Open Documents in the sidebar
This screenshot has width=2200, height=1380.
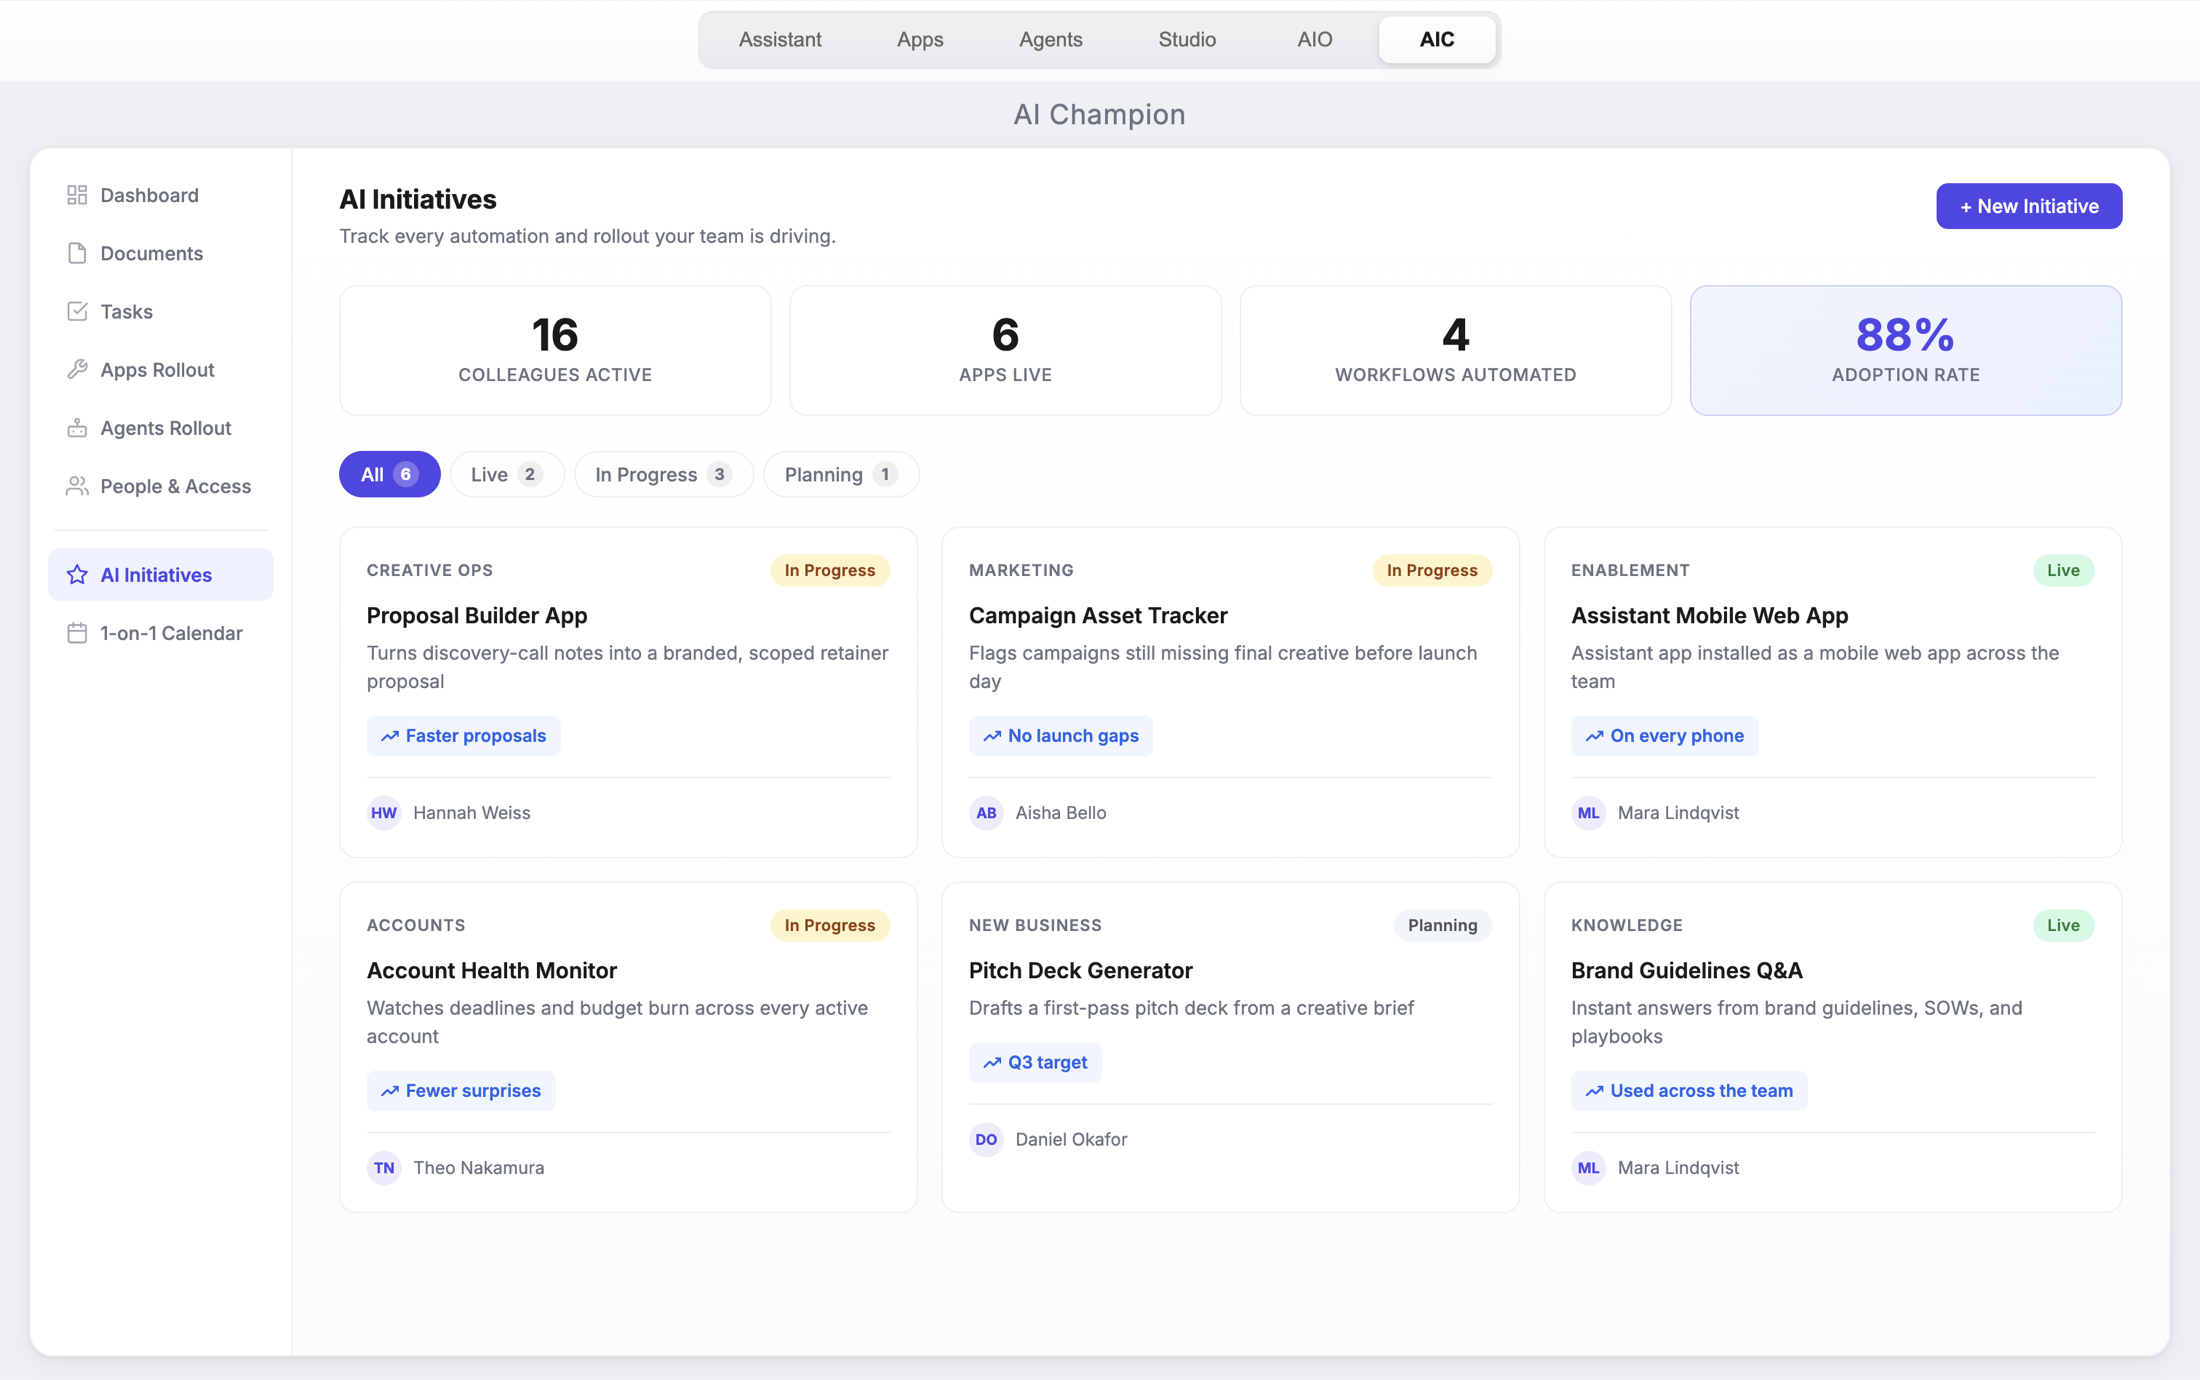pyautogui.click(x=160, y=253)
